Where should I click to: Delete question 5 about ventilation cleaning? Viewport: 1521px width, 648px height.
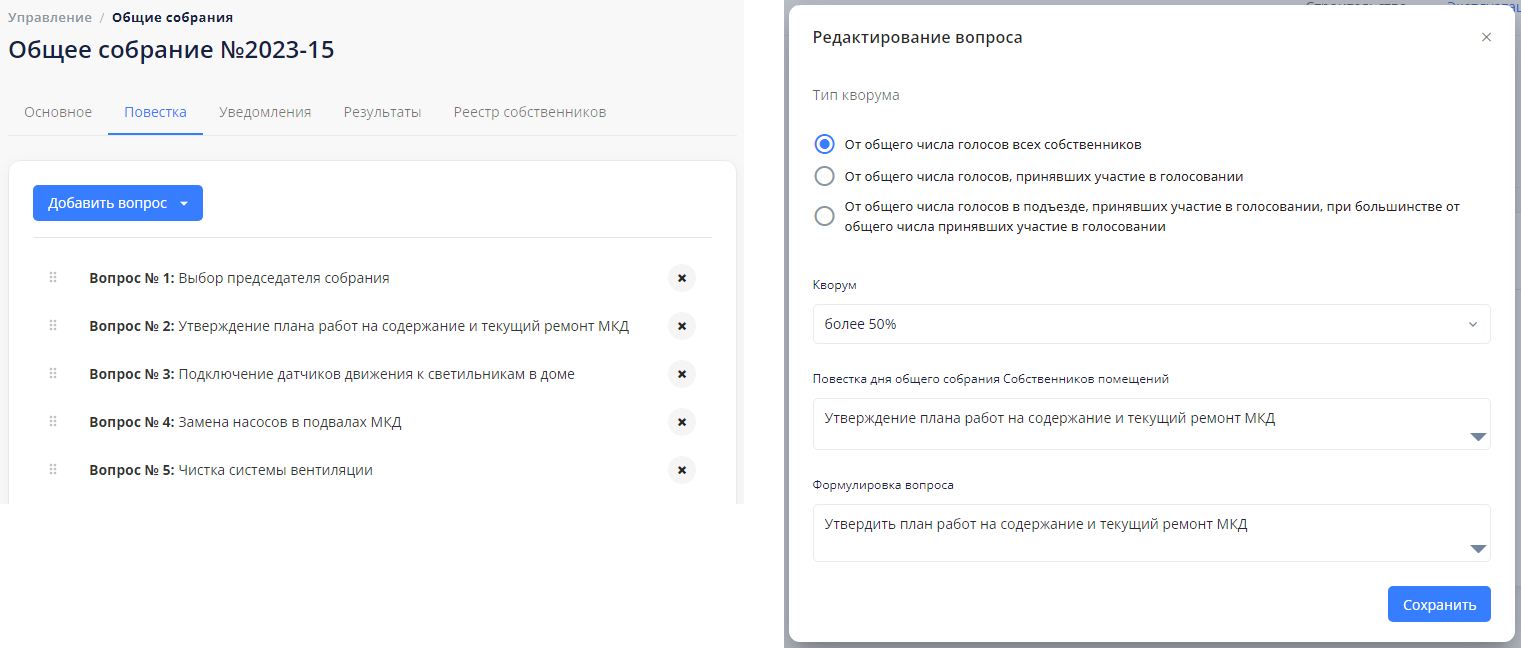point(681,470)
